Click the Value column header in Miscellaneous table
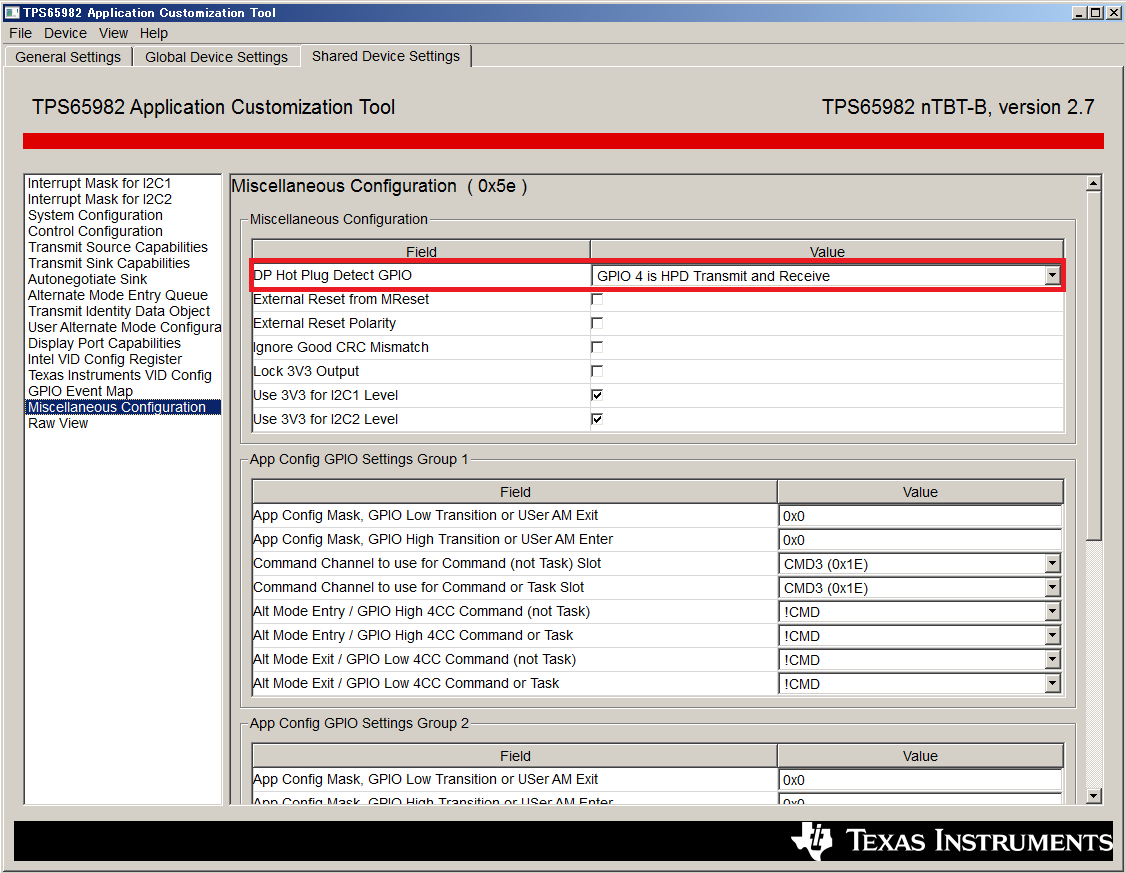The width and height of the screenshot is (1126, 873). point(827,251)
